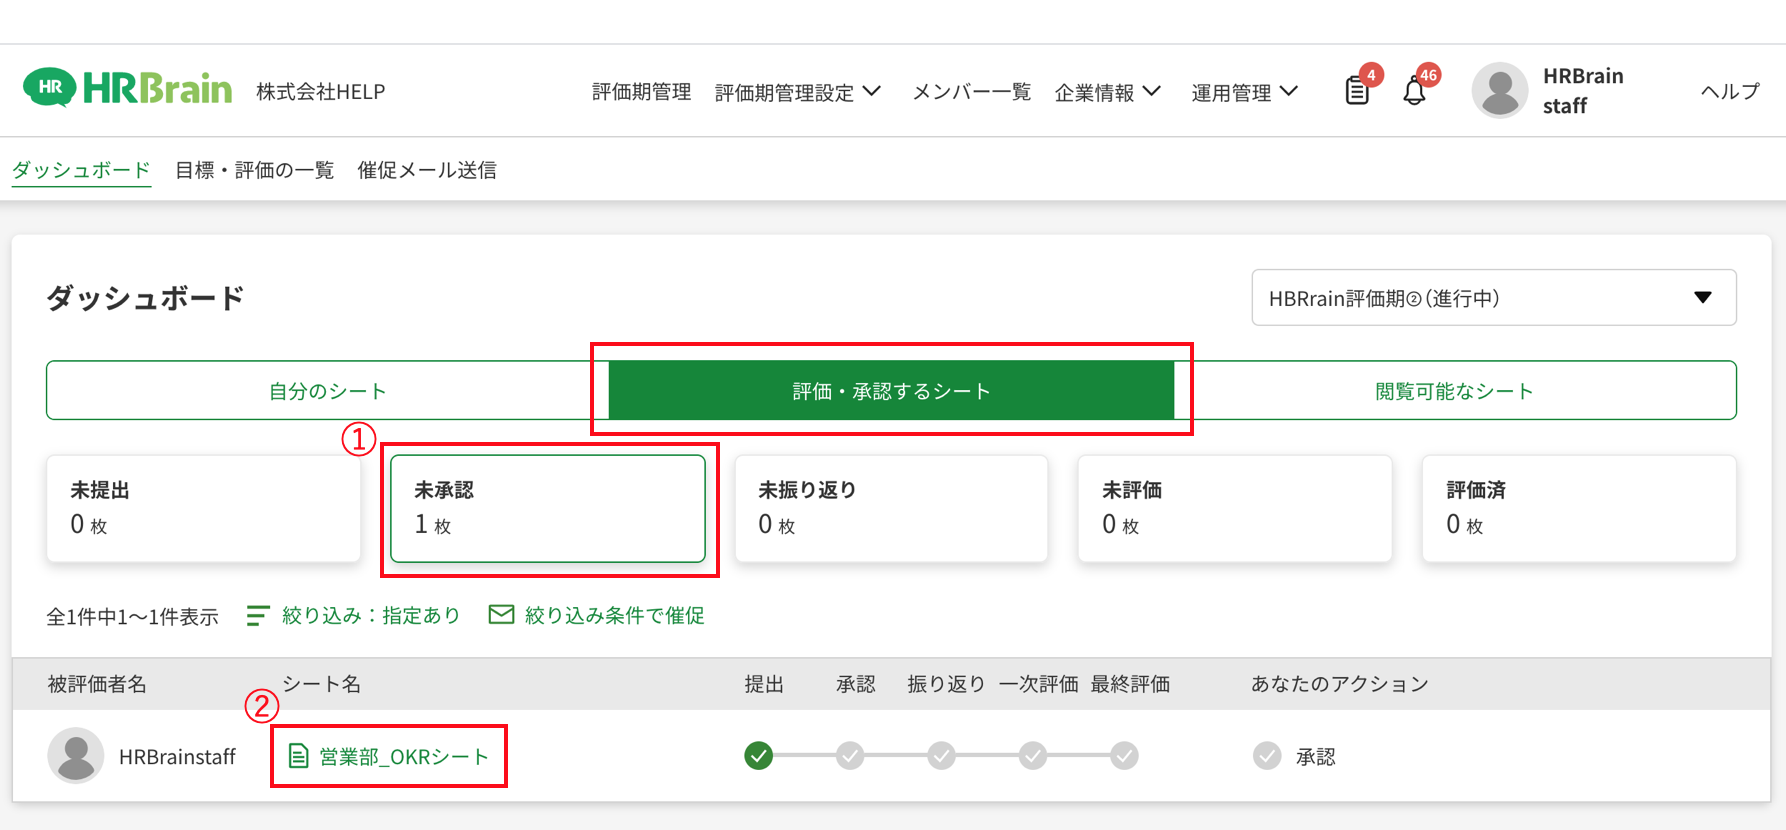
Task: Click the grey 振り返り step checkmark
Action: pyautogui.click(x=941, y=756)
